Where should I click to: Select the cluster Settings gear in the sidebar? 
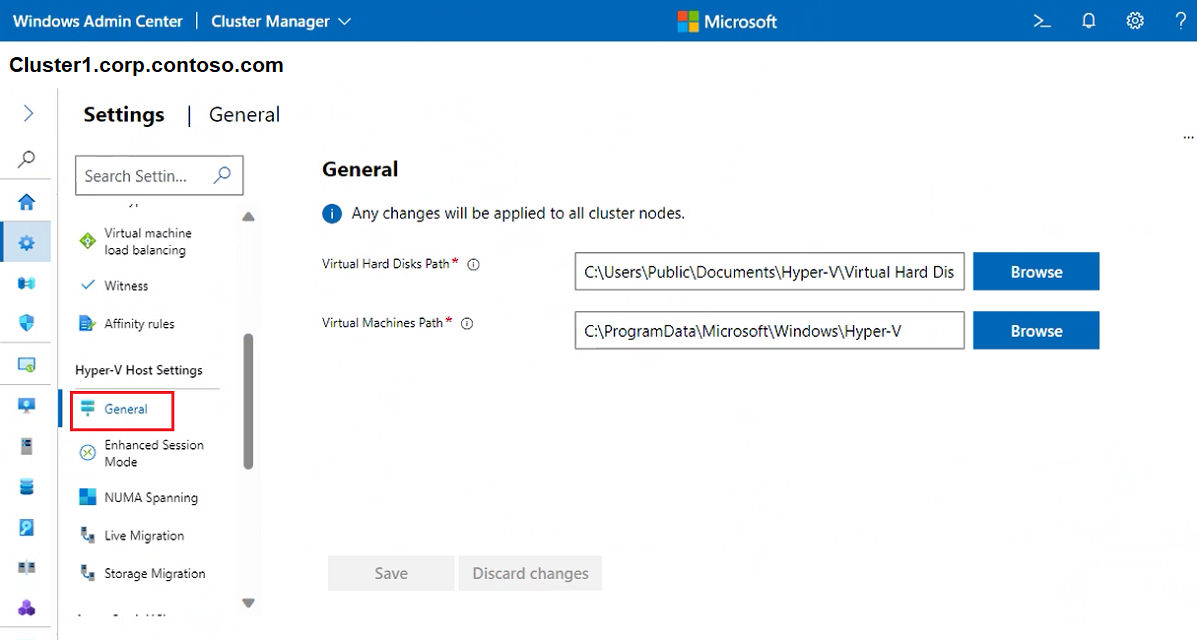tap(26, 241)
